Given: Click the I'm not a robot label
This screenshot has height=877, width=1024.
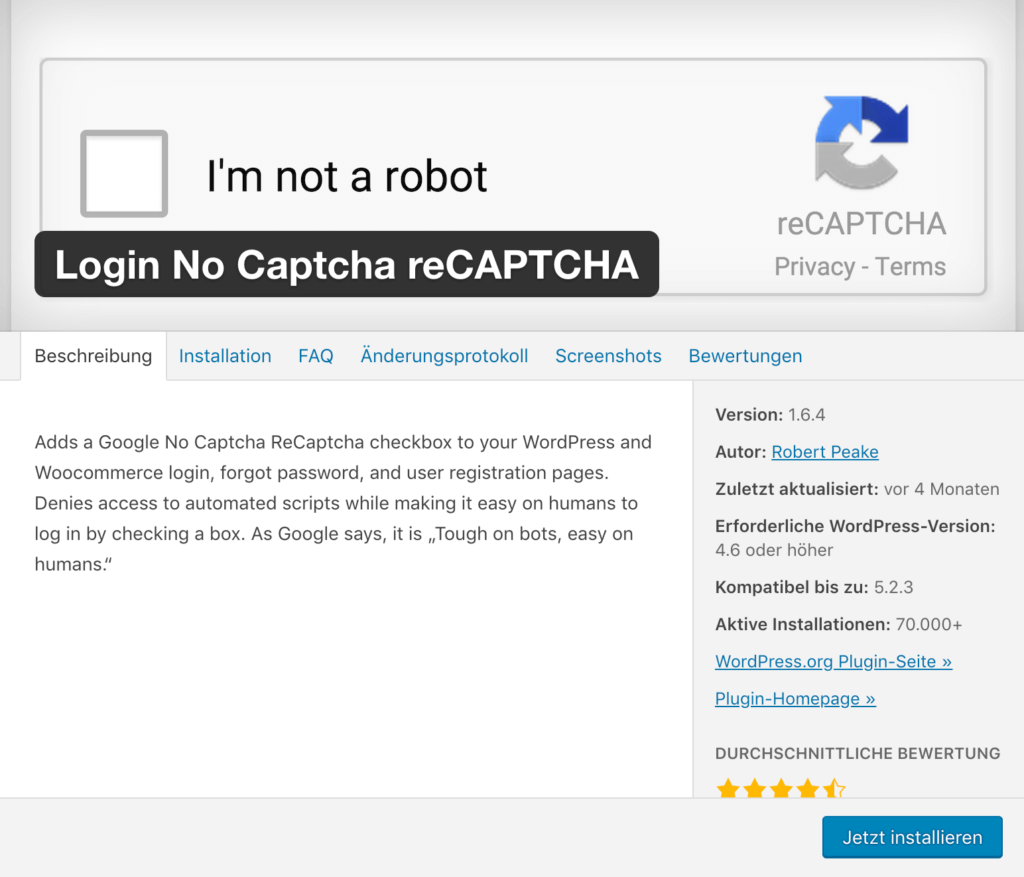Looking at the screenshot, I should tap(347, 176).
